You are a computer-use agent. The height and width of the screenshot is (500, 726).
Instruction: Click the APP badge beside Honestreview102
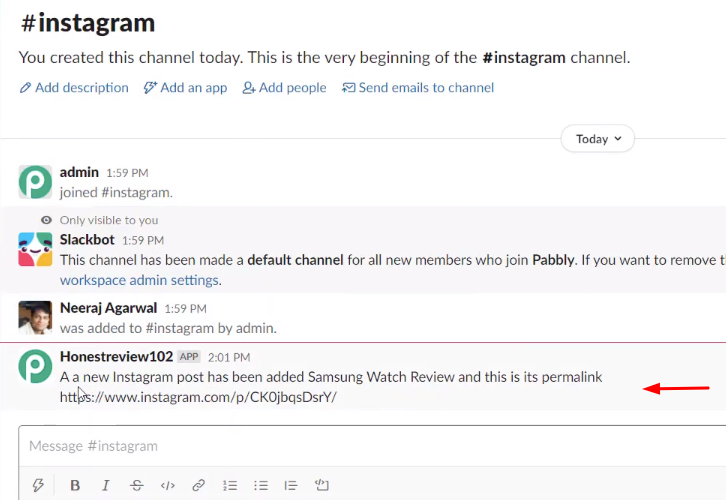(x=189, y=357)
